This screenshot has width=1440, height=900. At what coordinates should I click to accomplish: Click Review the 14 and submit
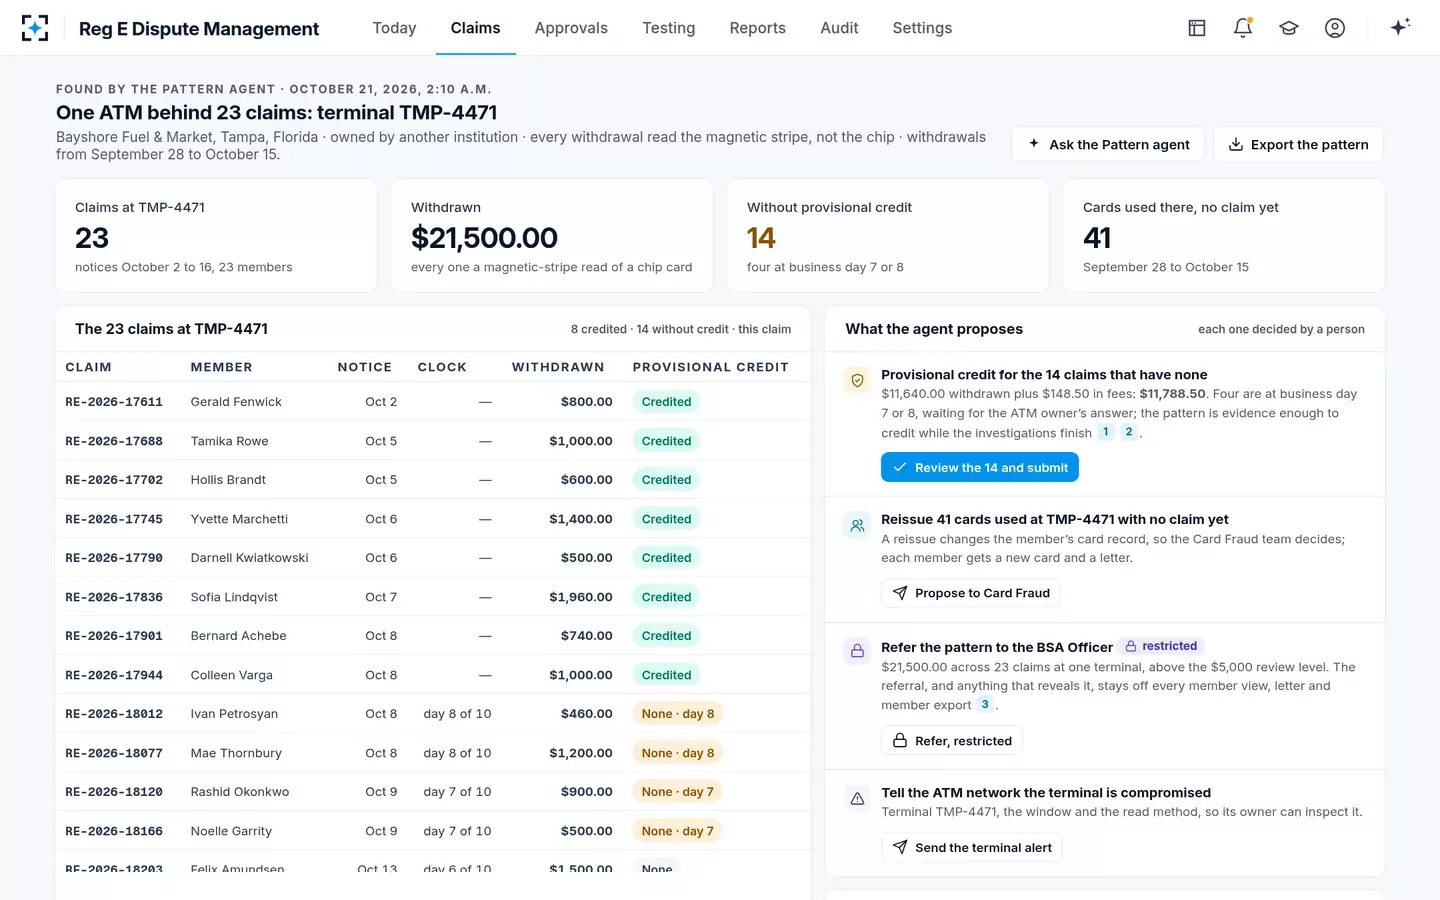[x=980, y=467]
